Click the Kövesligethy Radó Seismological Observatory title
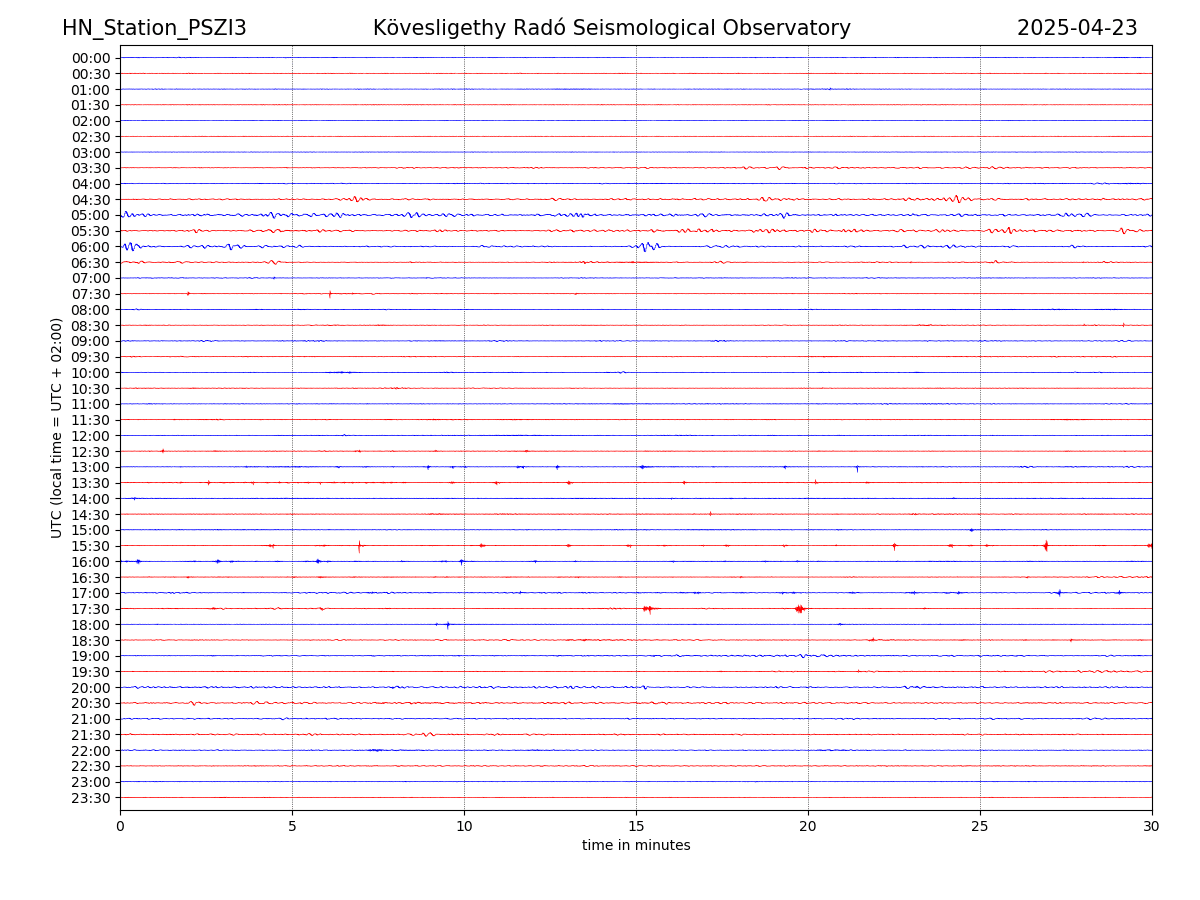This screenshot has width=1200, height=900. pyautogui.click(x=611, y=28)
